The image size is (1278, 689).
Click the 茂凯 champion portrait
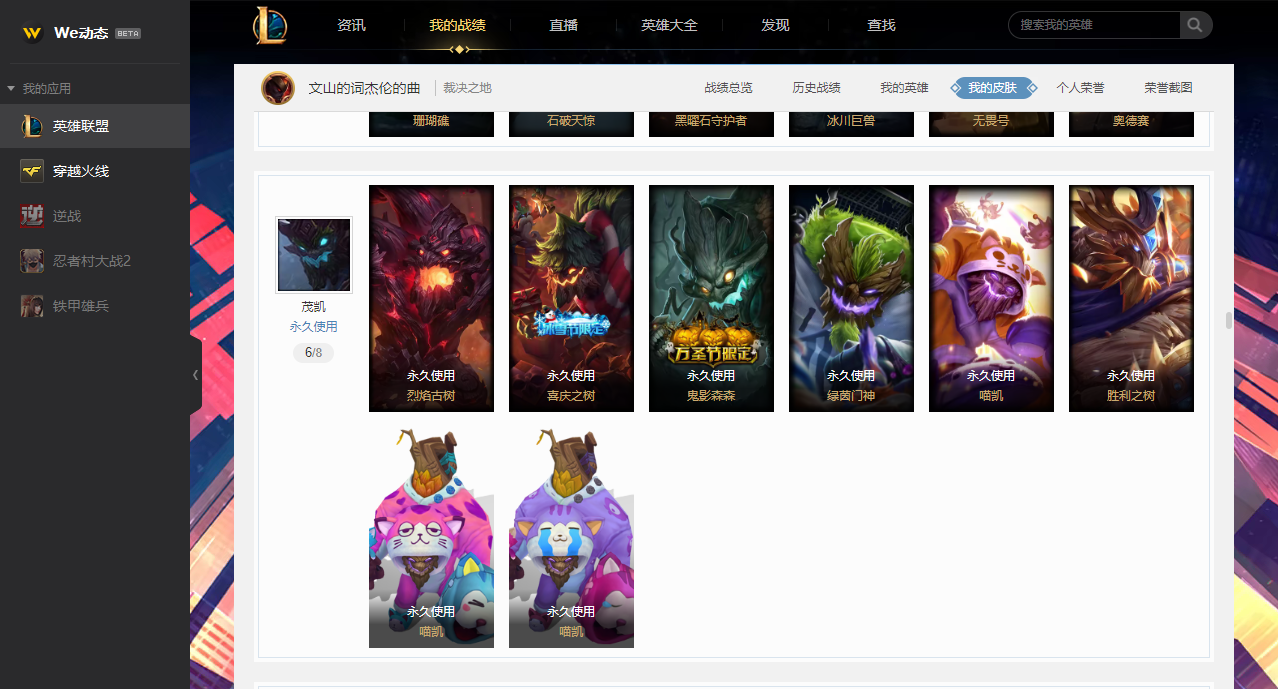(x=314, y=255)
